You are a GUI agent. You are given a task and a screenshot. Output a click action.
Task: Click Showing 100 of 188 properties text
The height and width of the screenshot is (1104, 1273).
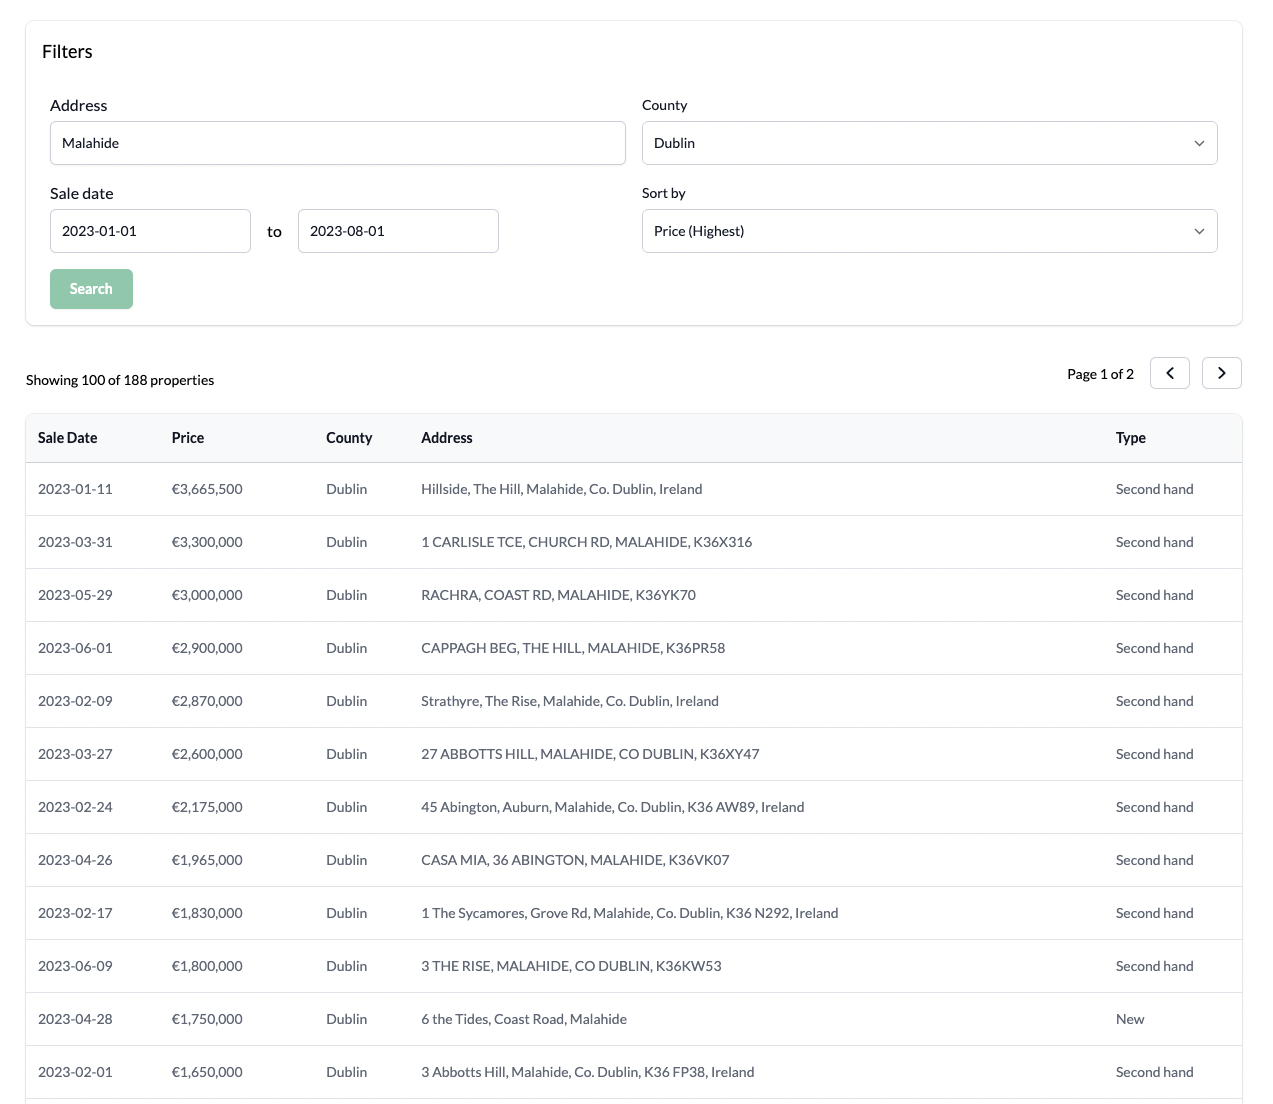pyautogui.click(x=120, y=380)
